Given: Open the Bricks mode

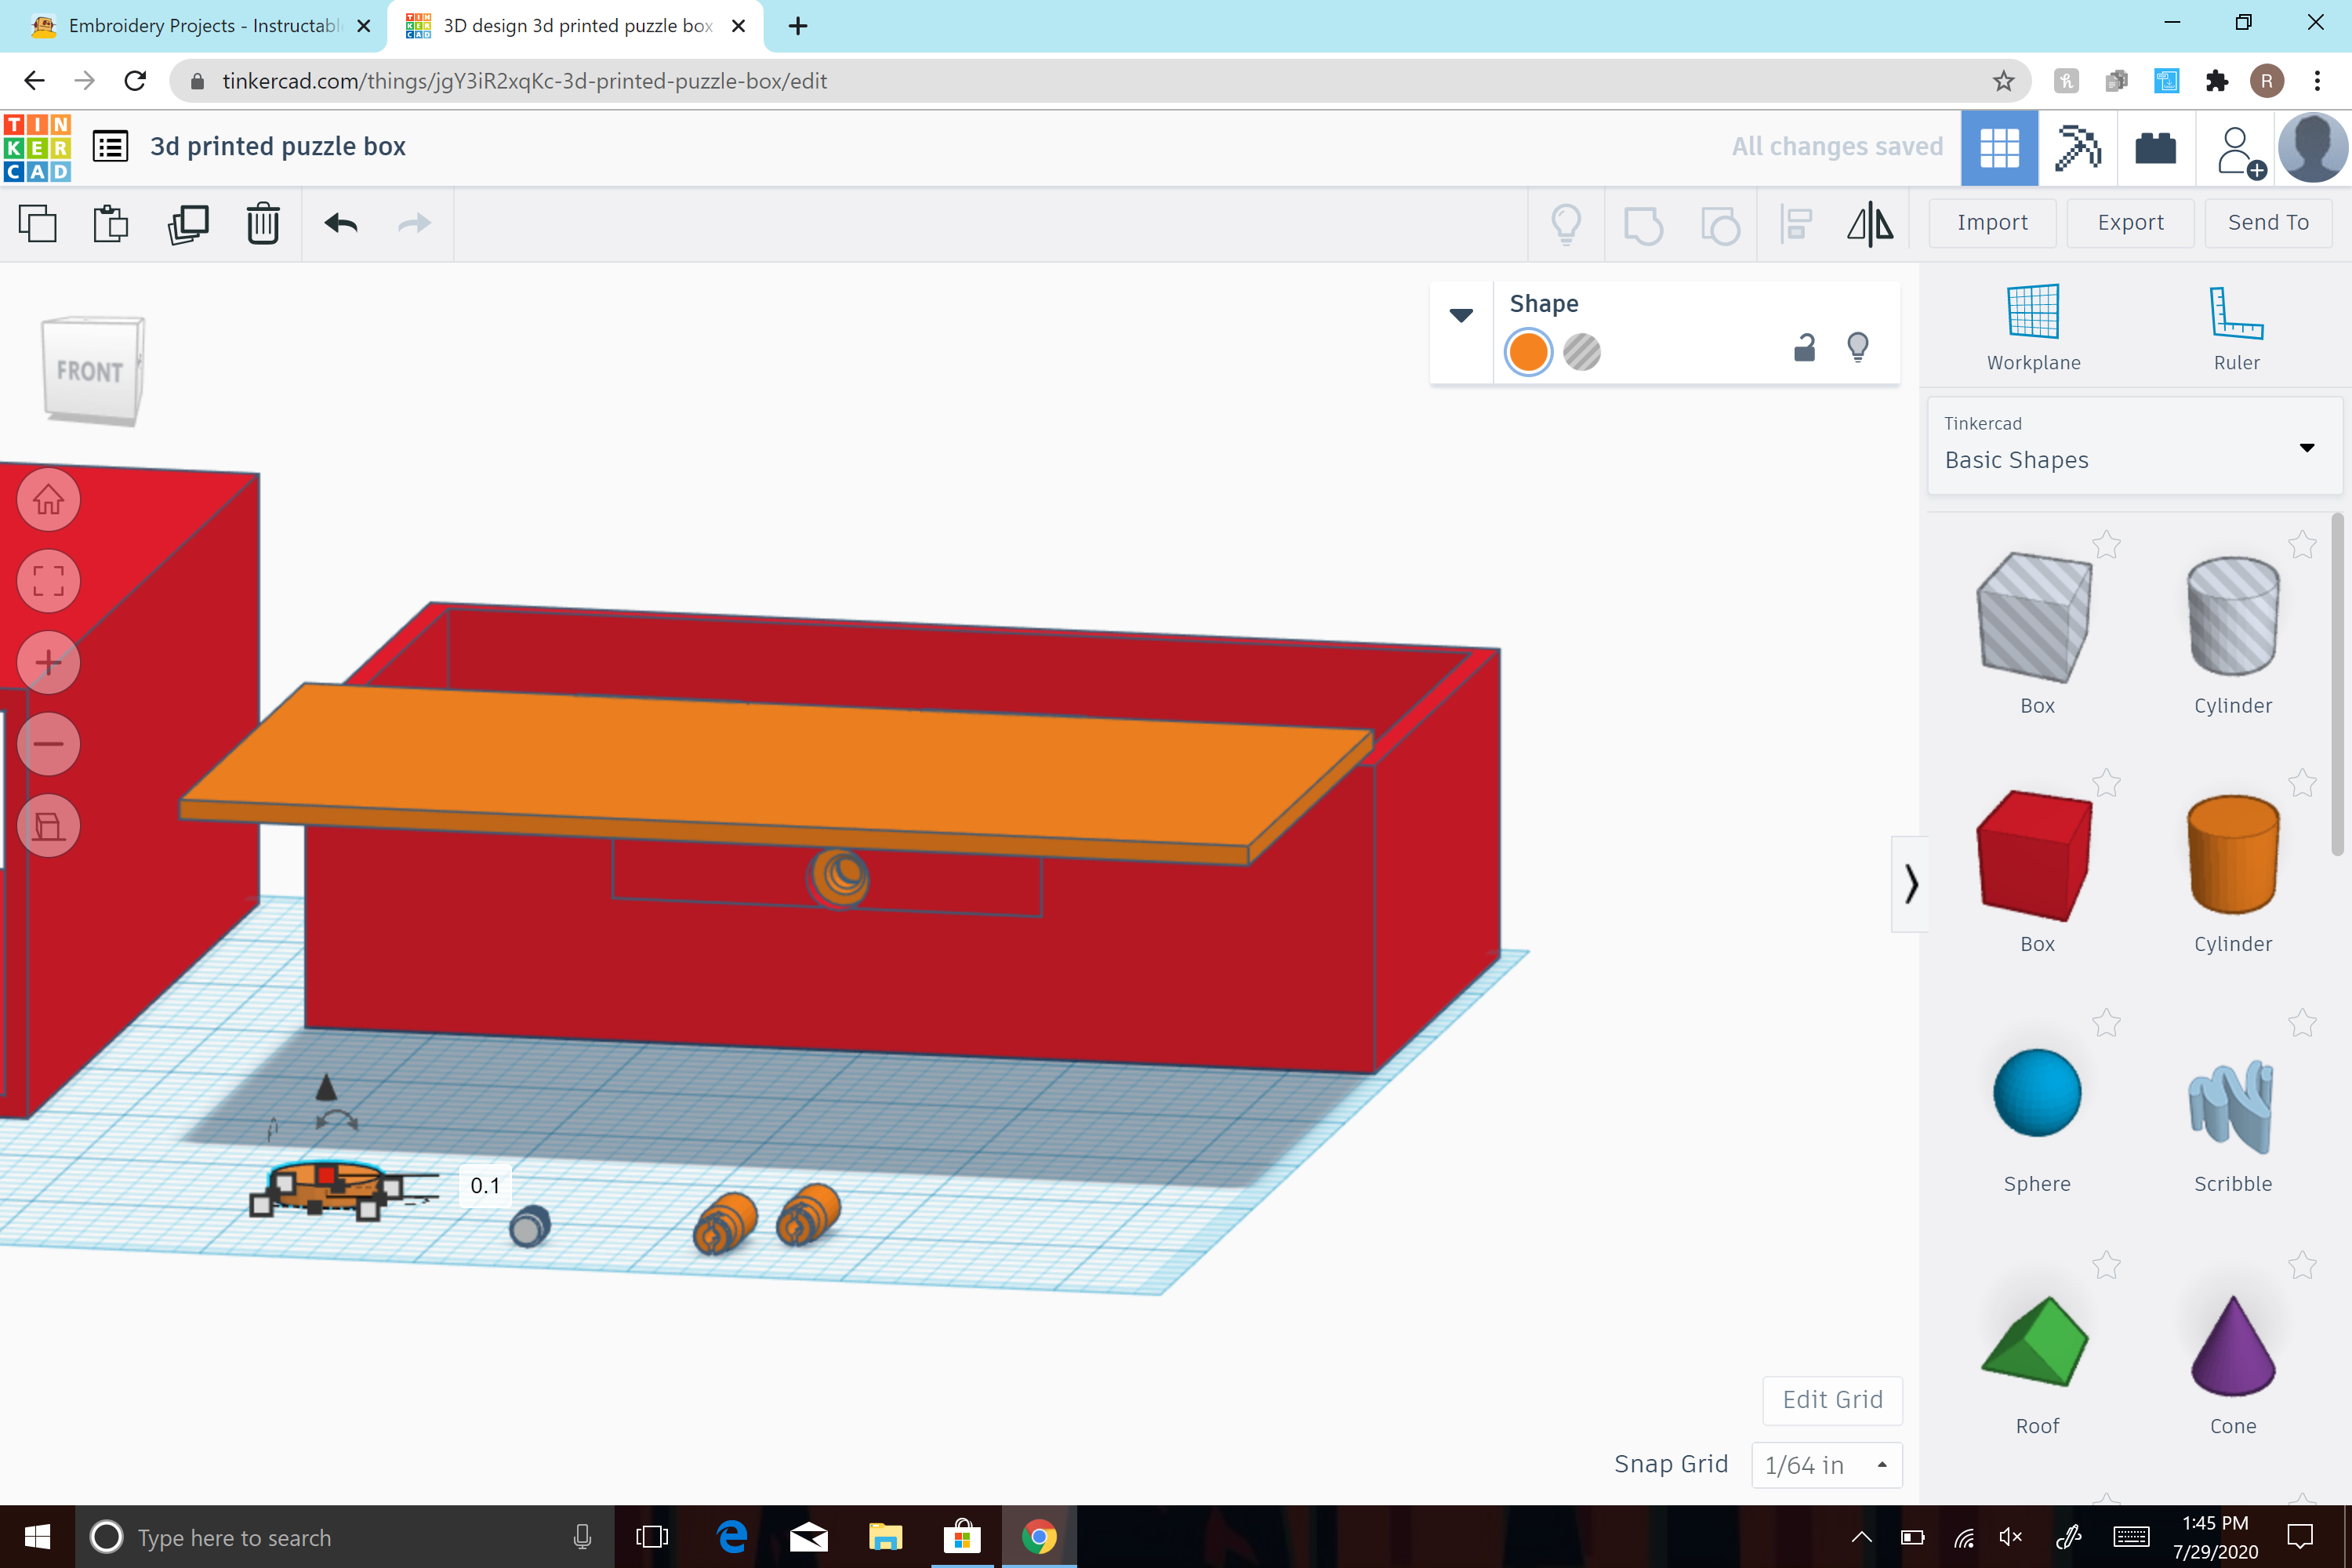Looking at the screenshot, I should click(x=2156, y=148).
